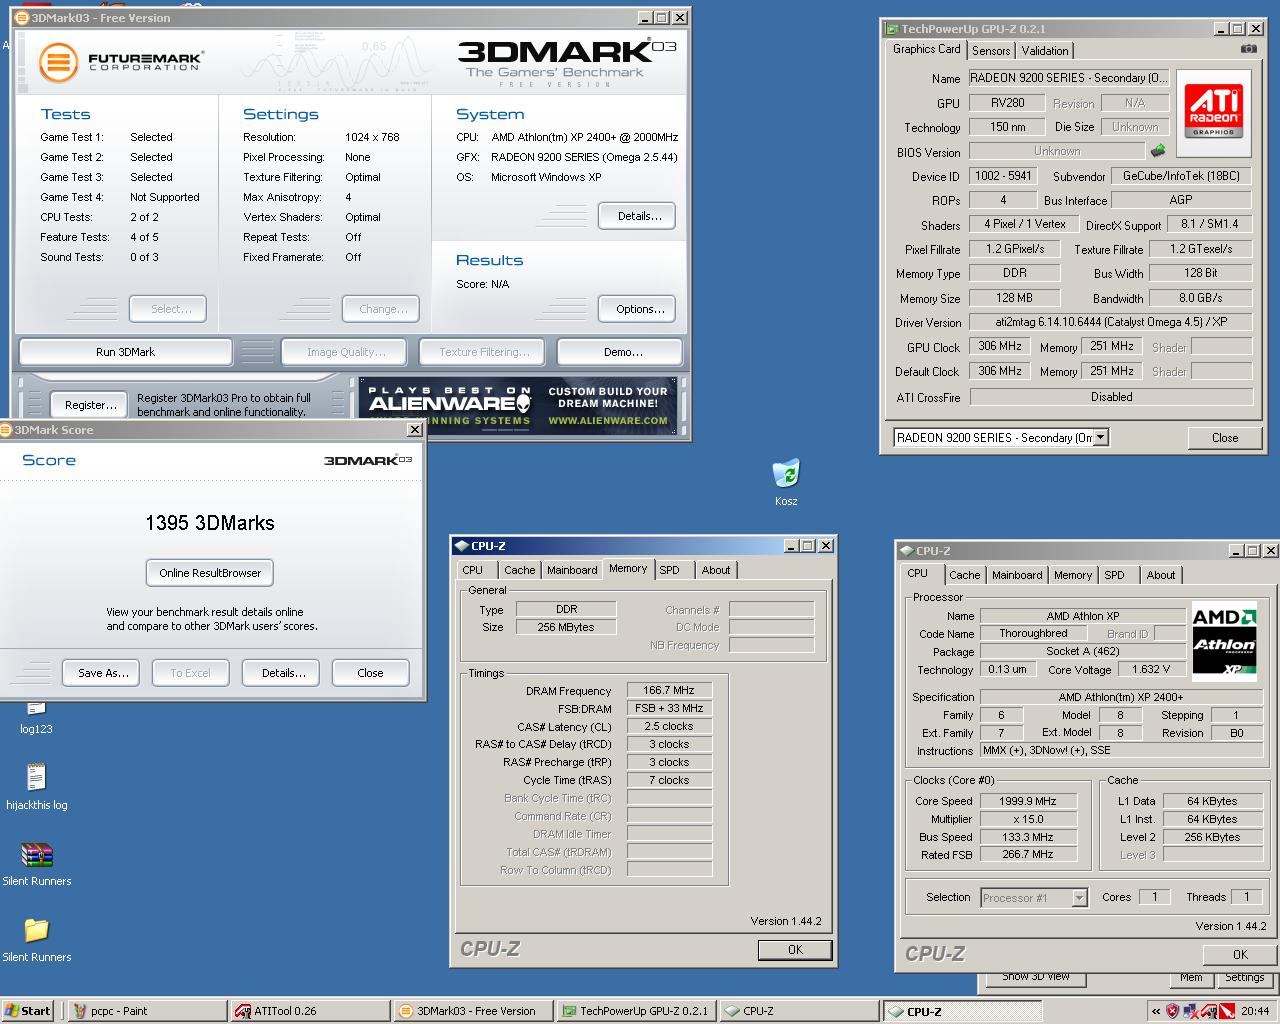The image size is (1280, 1024).
Task: Click the red shield security tray icon
Action: pos(1172,1011)
